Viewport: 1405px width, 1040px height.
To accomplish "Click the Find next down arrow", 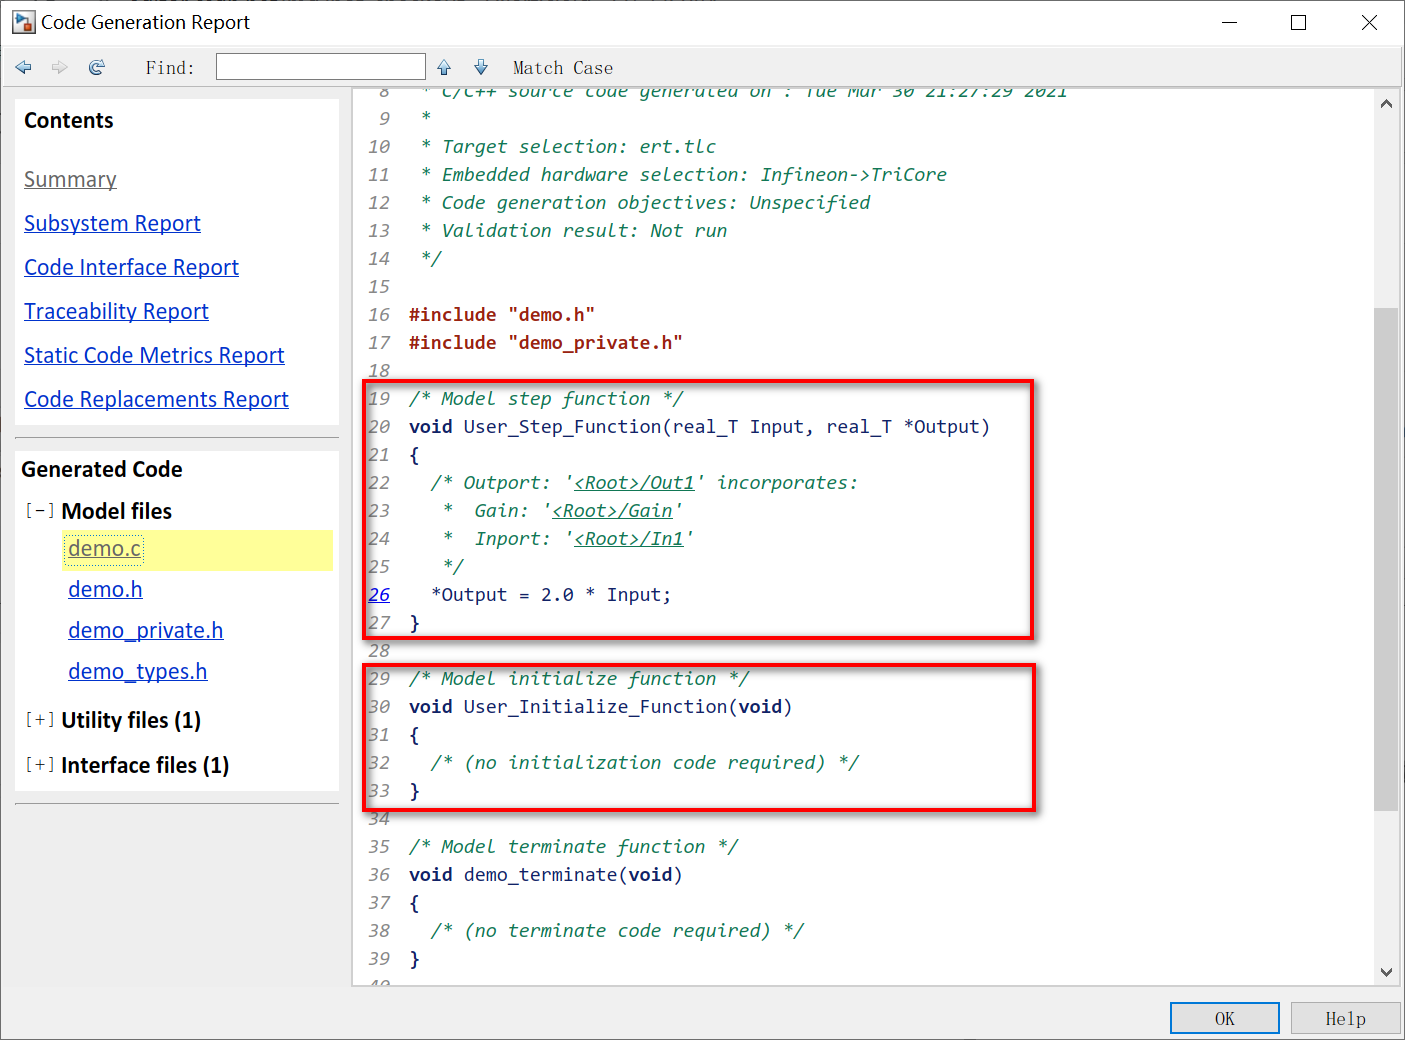I will [481, 67].
